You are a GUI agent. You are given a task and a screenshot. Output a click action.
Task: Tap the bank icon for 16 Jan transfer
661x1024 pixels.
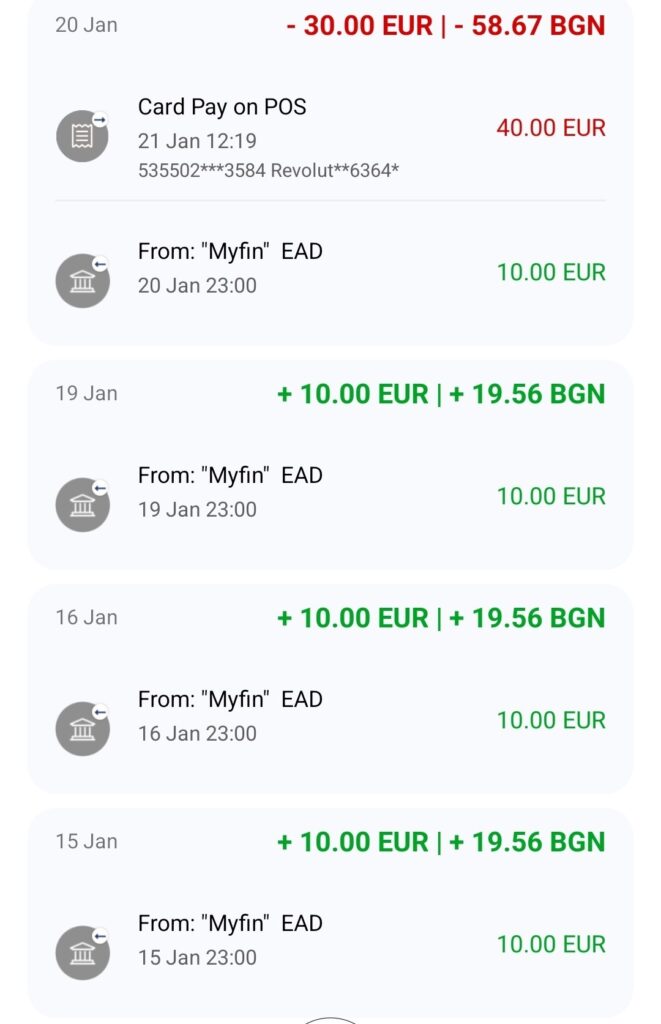[82, 729]
